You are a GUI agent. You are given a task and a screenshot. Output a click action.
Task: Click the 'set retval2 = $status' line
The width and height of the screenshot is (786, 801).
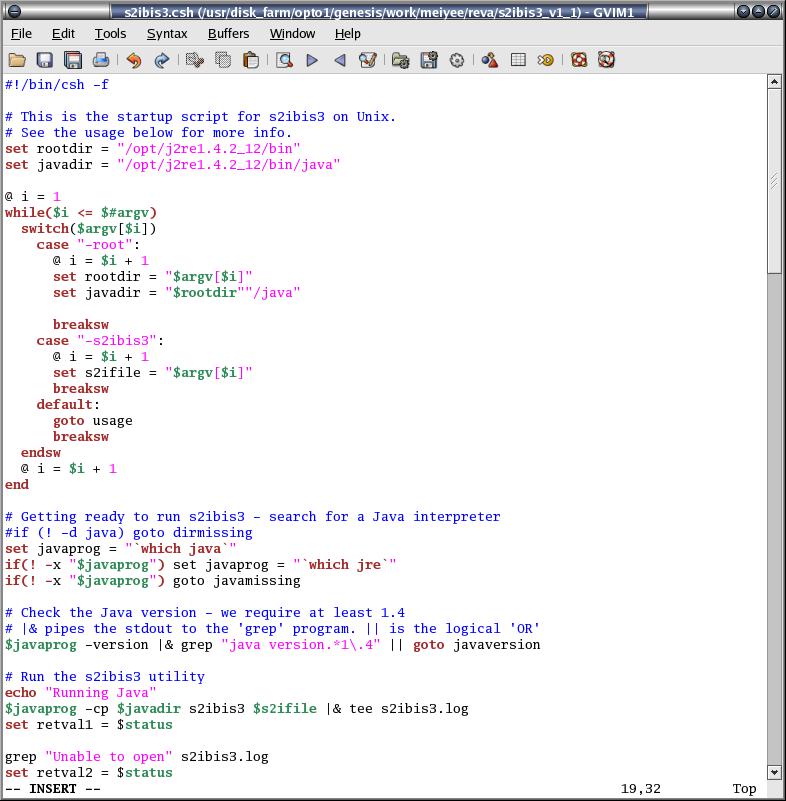[89, 772]
